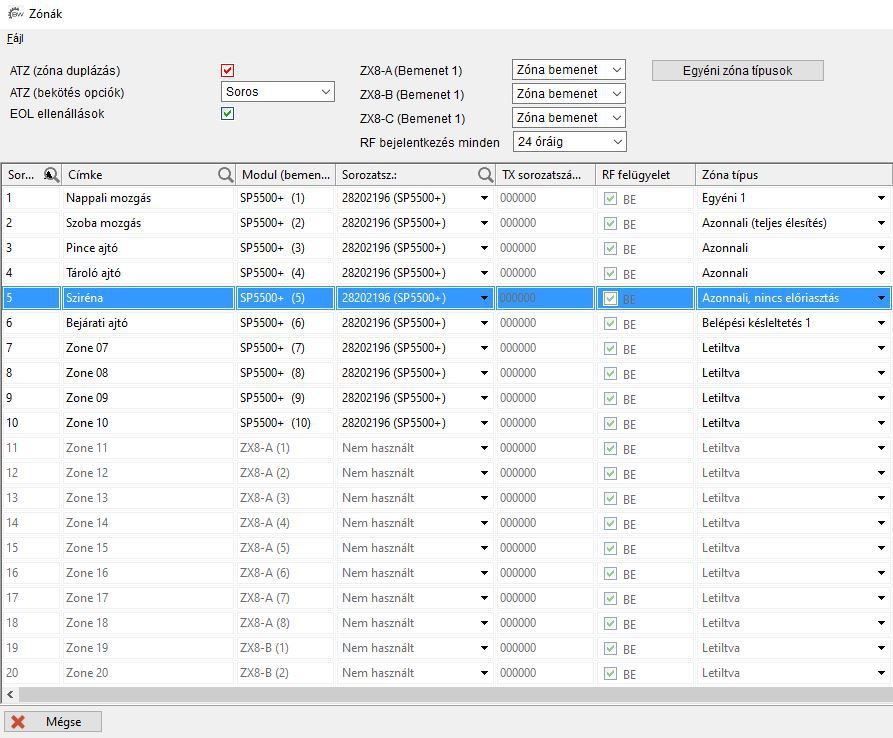Viewport: 893px width, 738px height.
Task: Select the Sziréna label cell
Action: 148,298
